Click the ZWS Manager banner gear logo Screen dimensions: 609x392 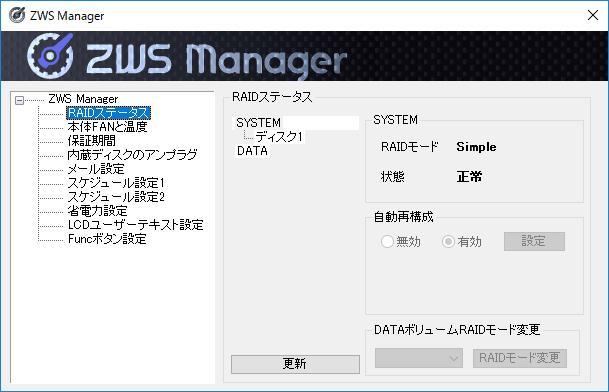pyautogui.click(x=50, y=56)
